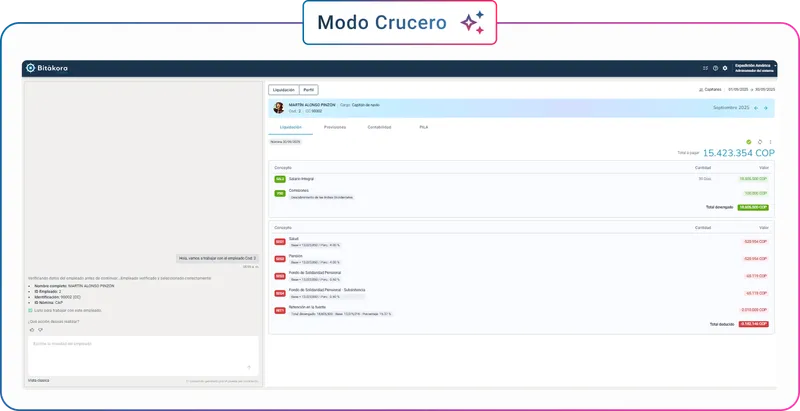800x411 pixels.
Task: Switch to the Contabilidad tab
Action: click(x=379, y=127)
